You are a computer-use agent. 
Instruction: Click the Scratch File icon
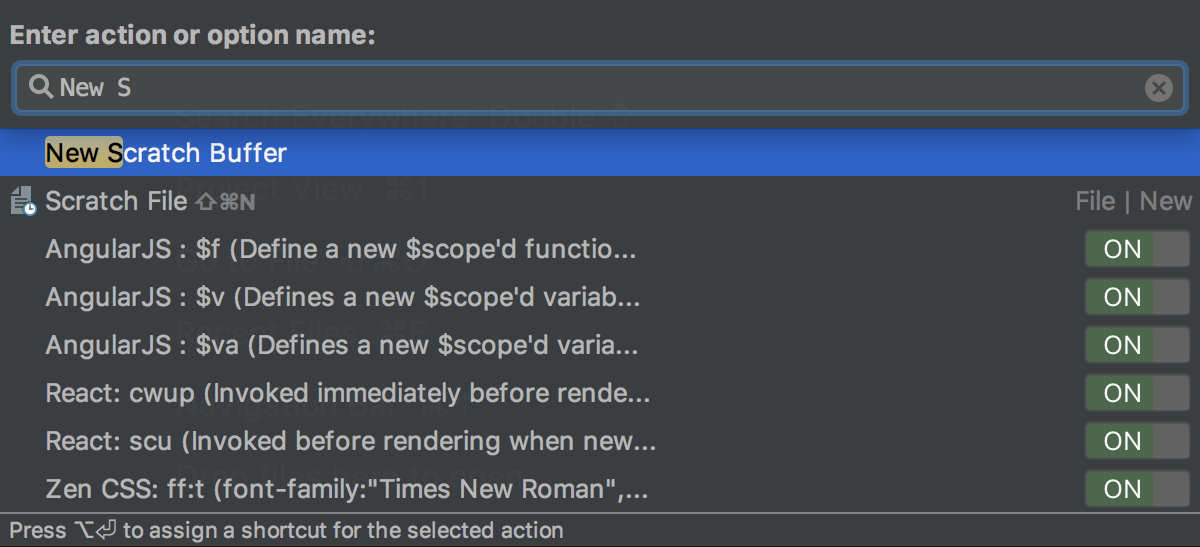click(x=23, y=201)
